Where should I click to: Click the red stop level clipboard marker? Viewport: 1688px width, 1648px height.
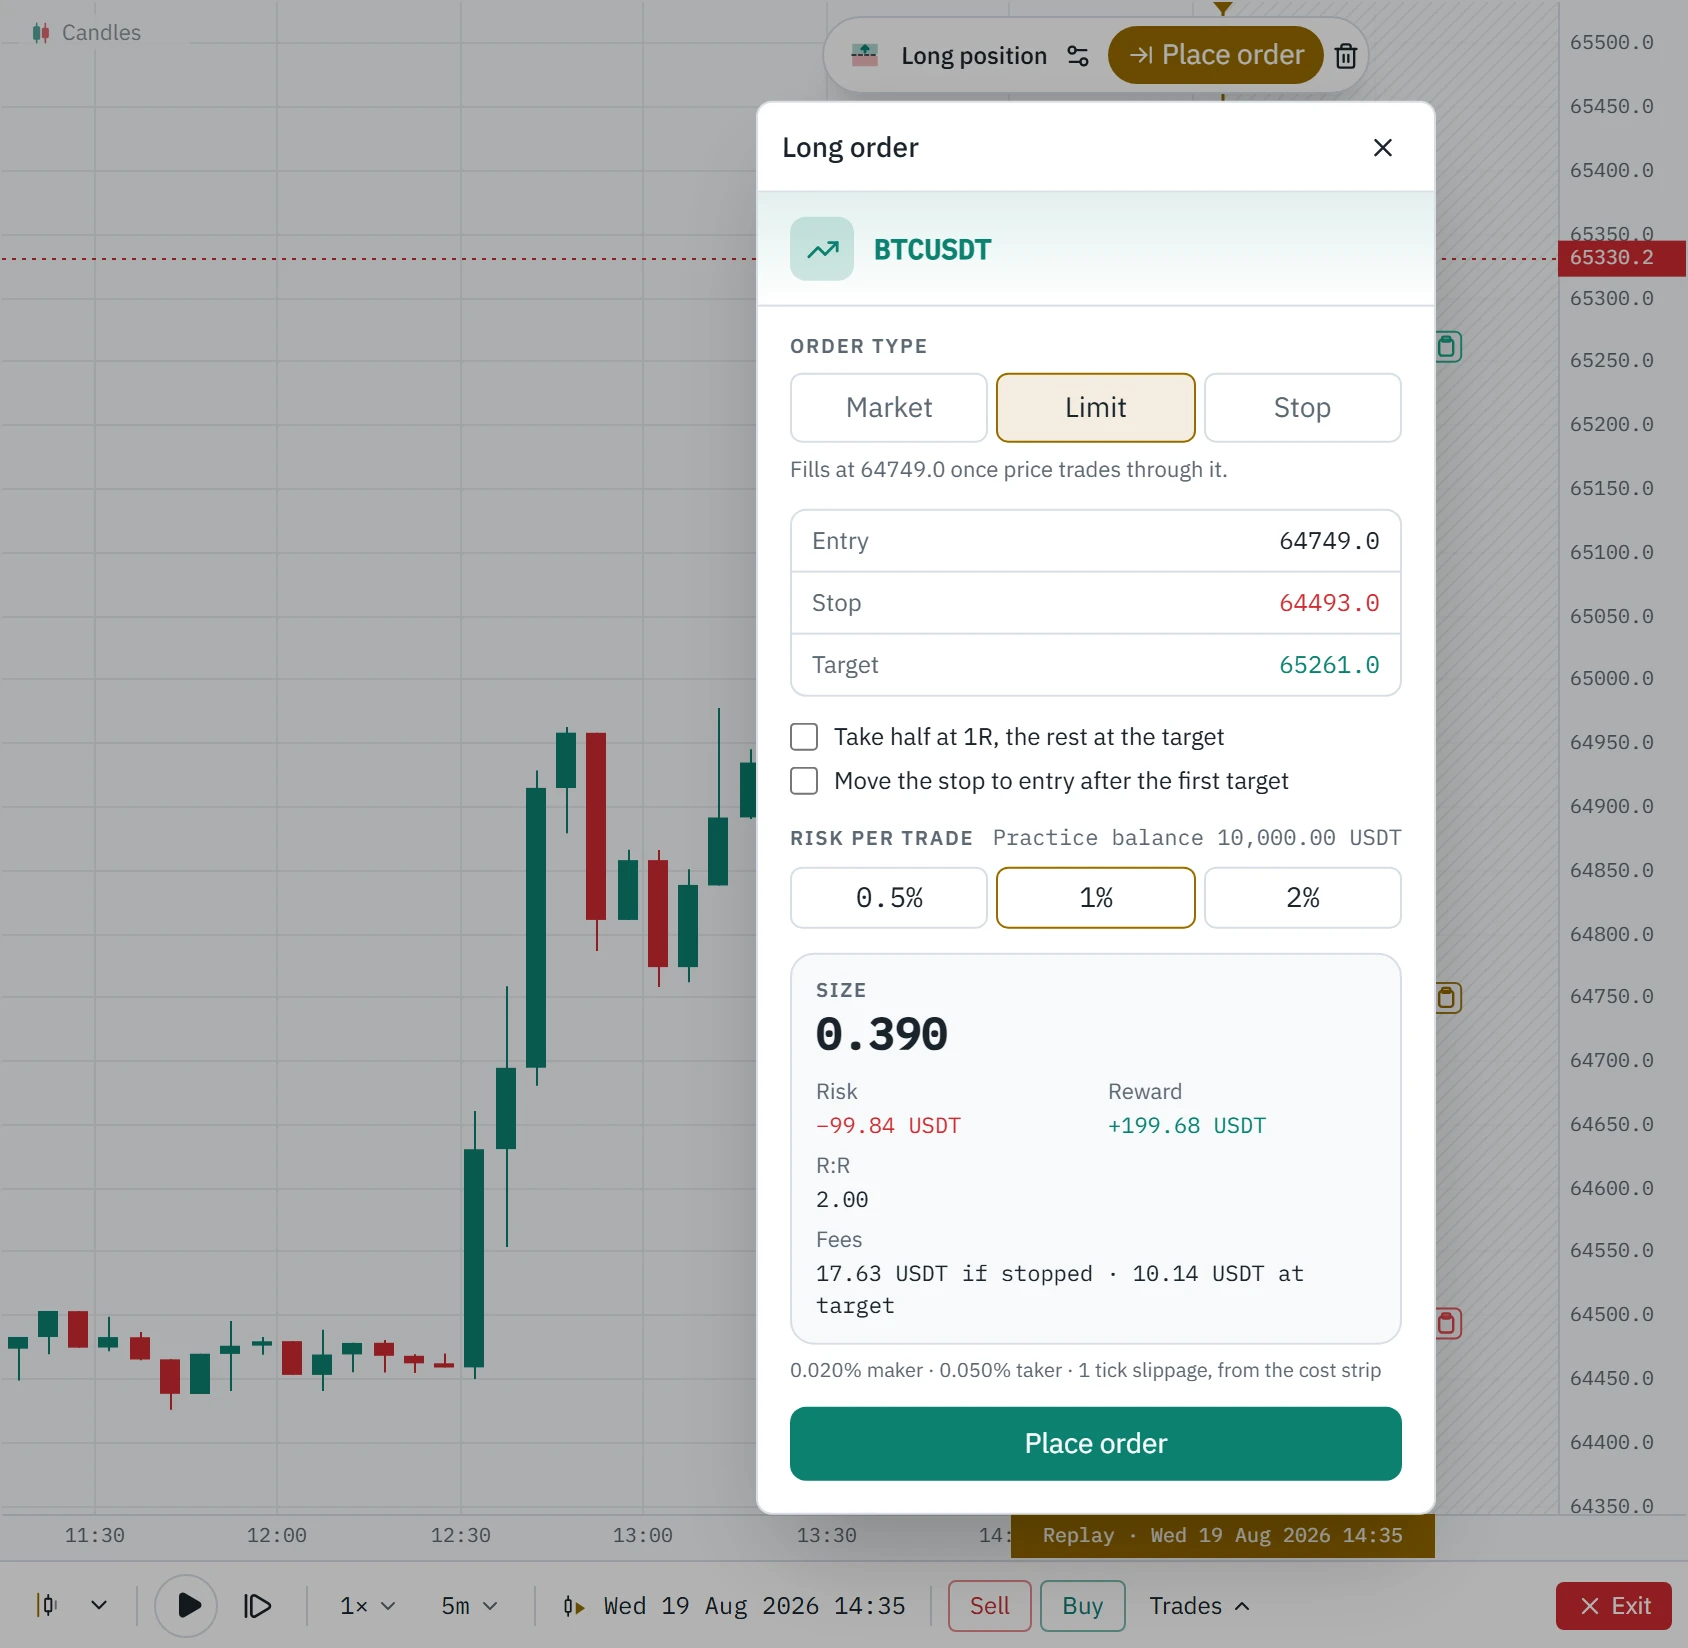tap(1448, 1324)
